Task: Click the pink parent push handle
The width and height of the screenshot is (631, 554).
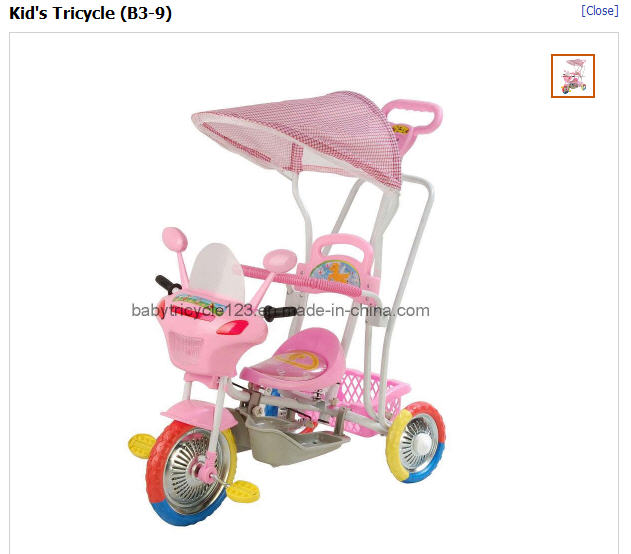Action: pos(413,115)
